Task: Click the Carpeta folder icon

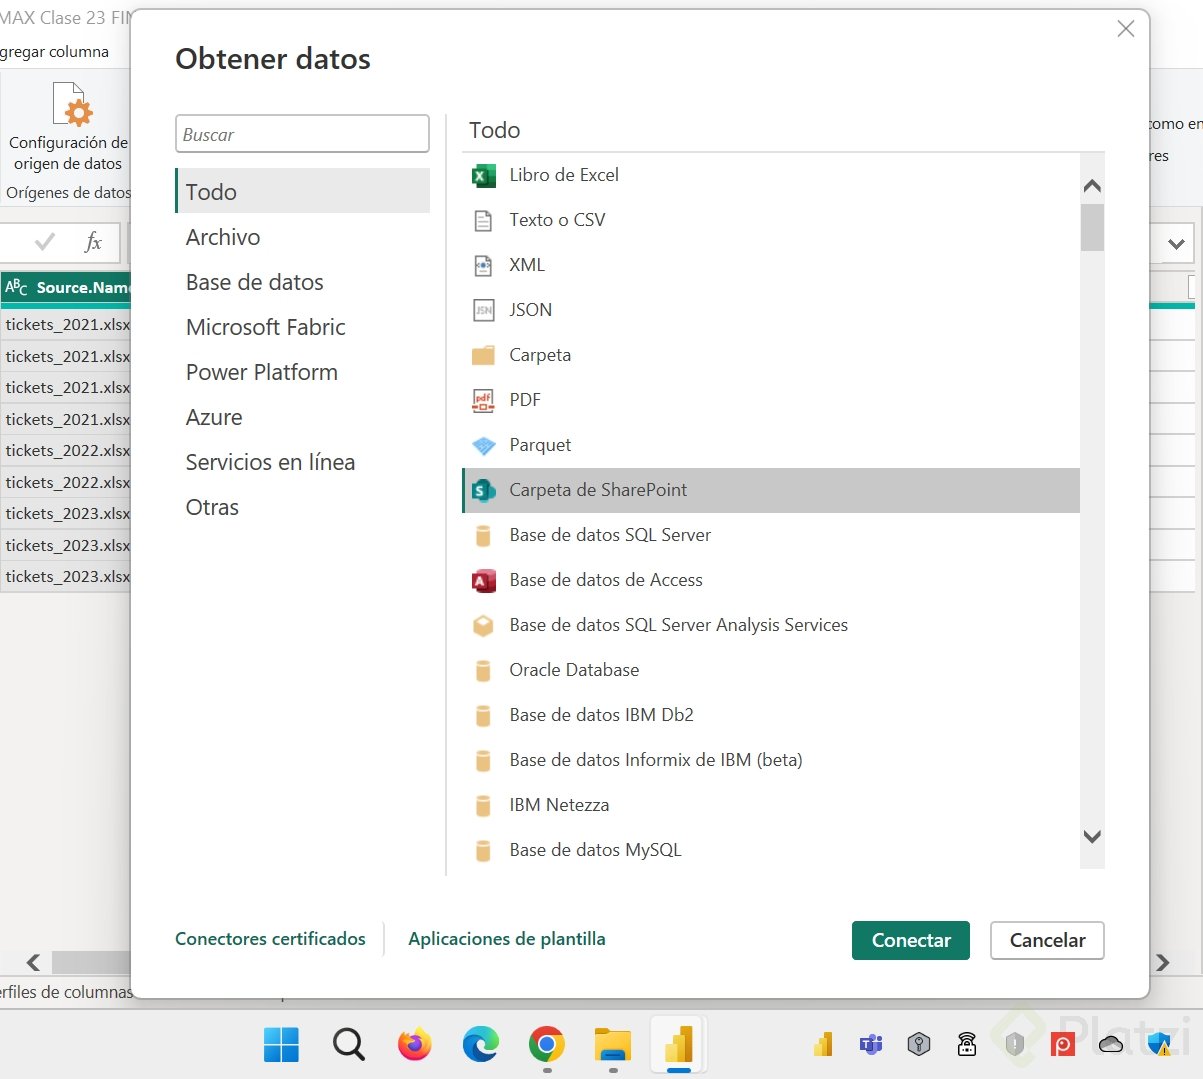Action: [483, 356]
